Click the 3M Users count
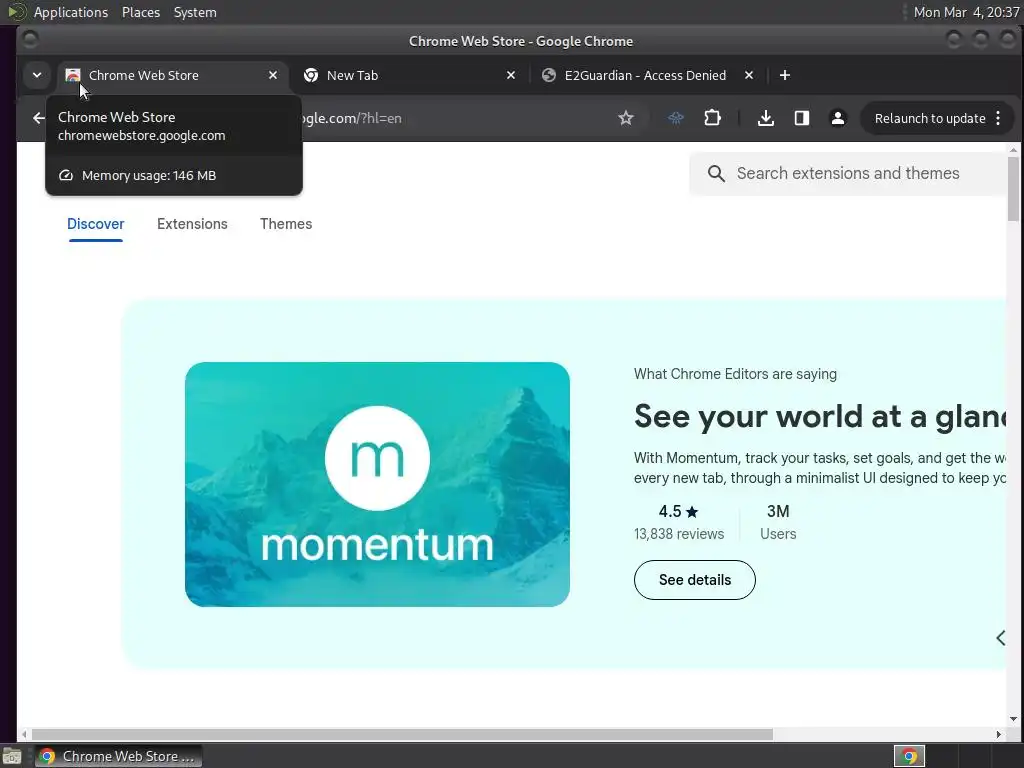This screenshot has width=1024, height=768. tap(778, 522)
